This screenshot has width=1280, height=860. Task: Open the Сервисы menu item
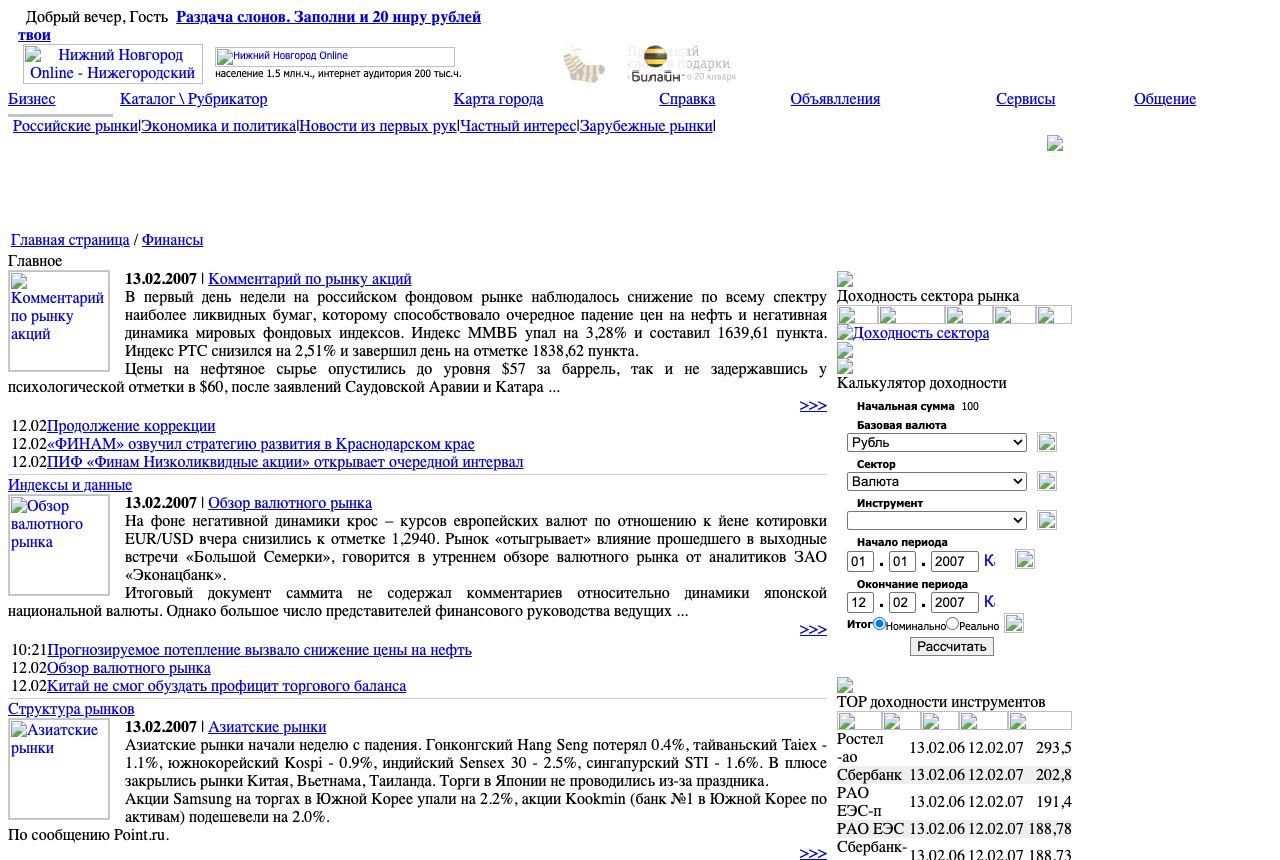coord(1025,99)
